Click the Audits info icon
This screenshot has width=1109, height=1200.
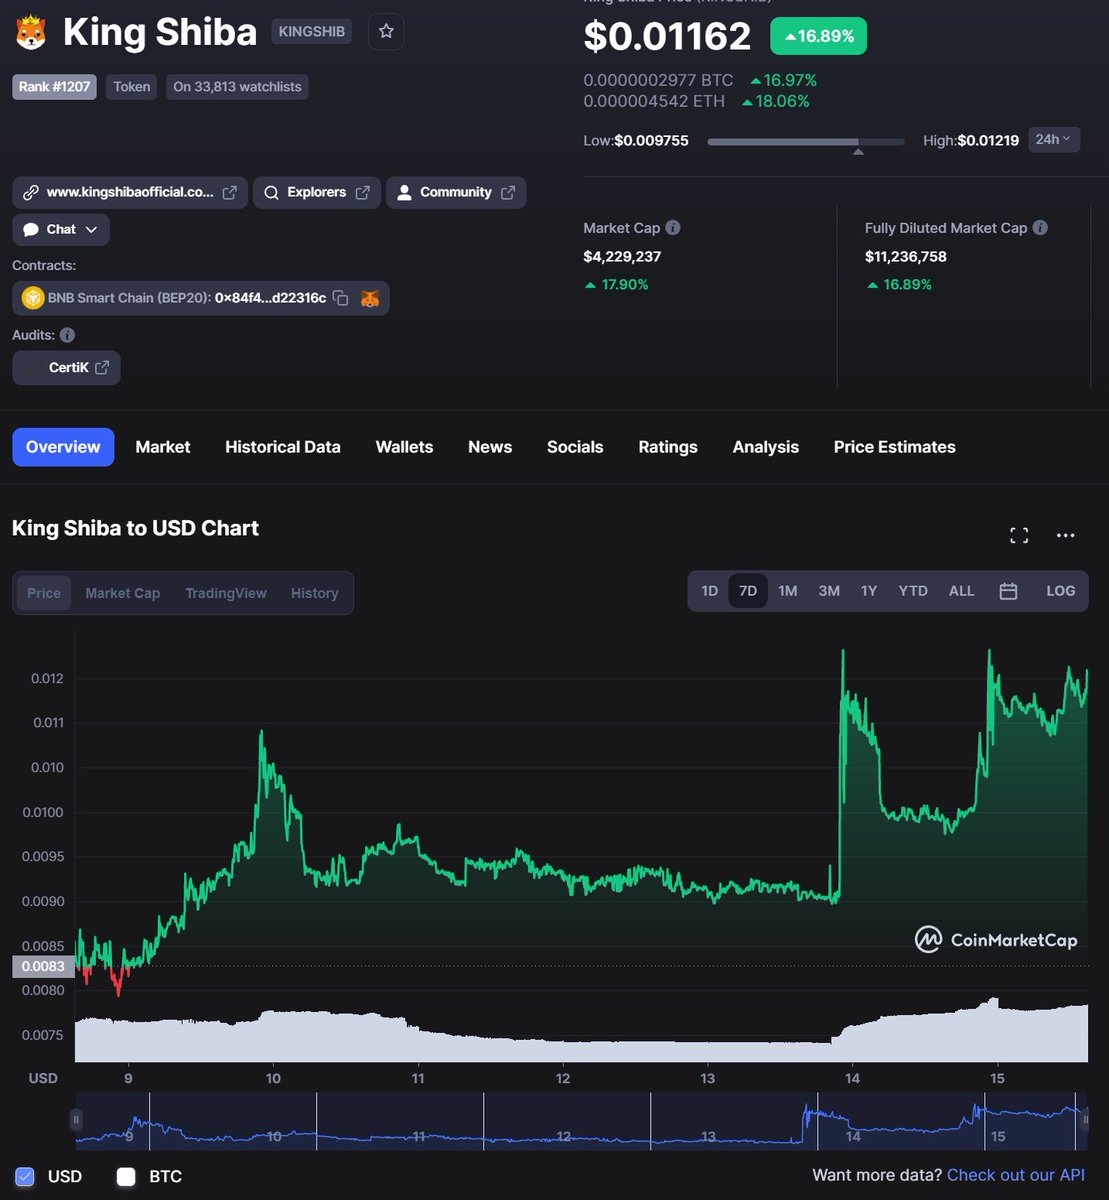67,335
